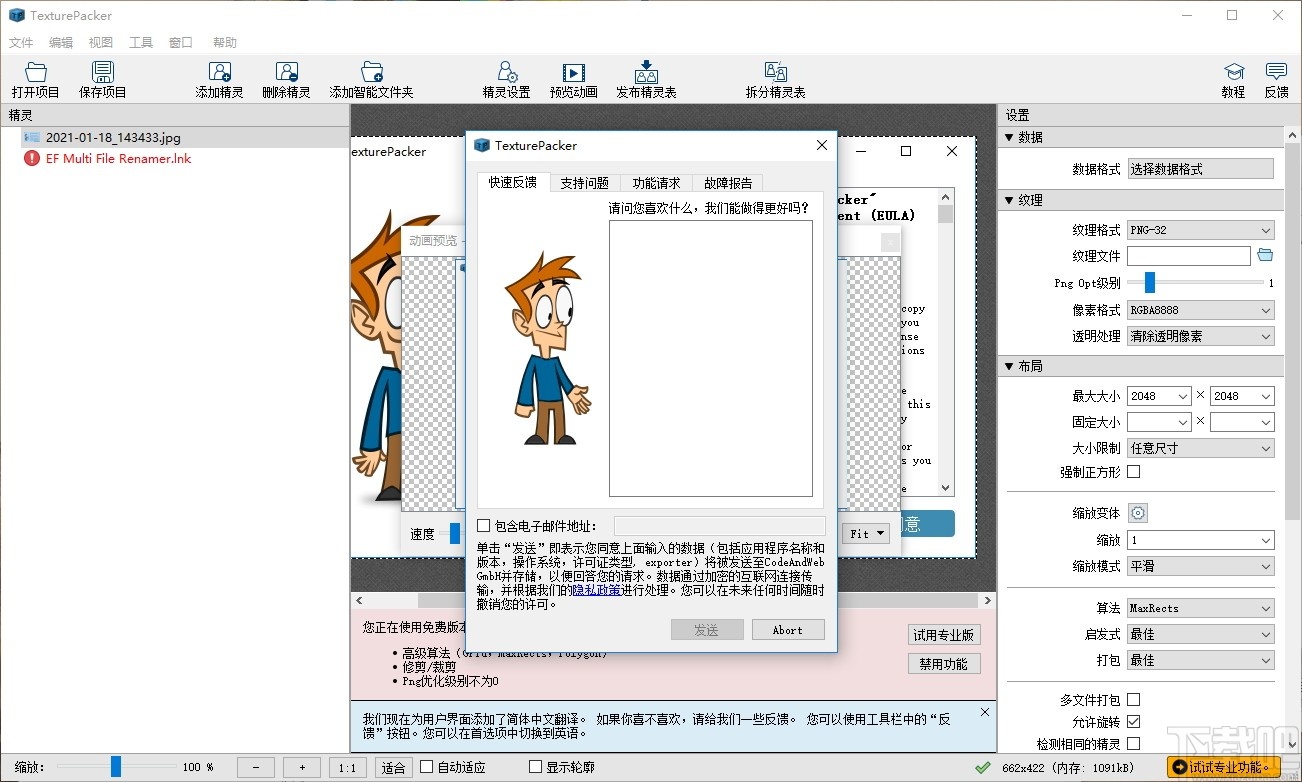Open the 缩放模式 平滑 dropdown
The height and width of the screenshot is (782, 1302).
pos(1201,566)
